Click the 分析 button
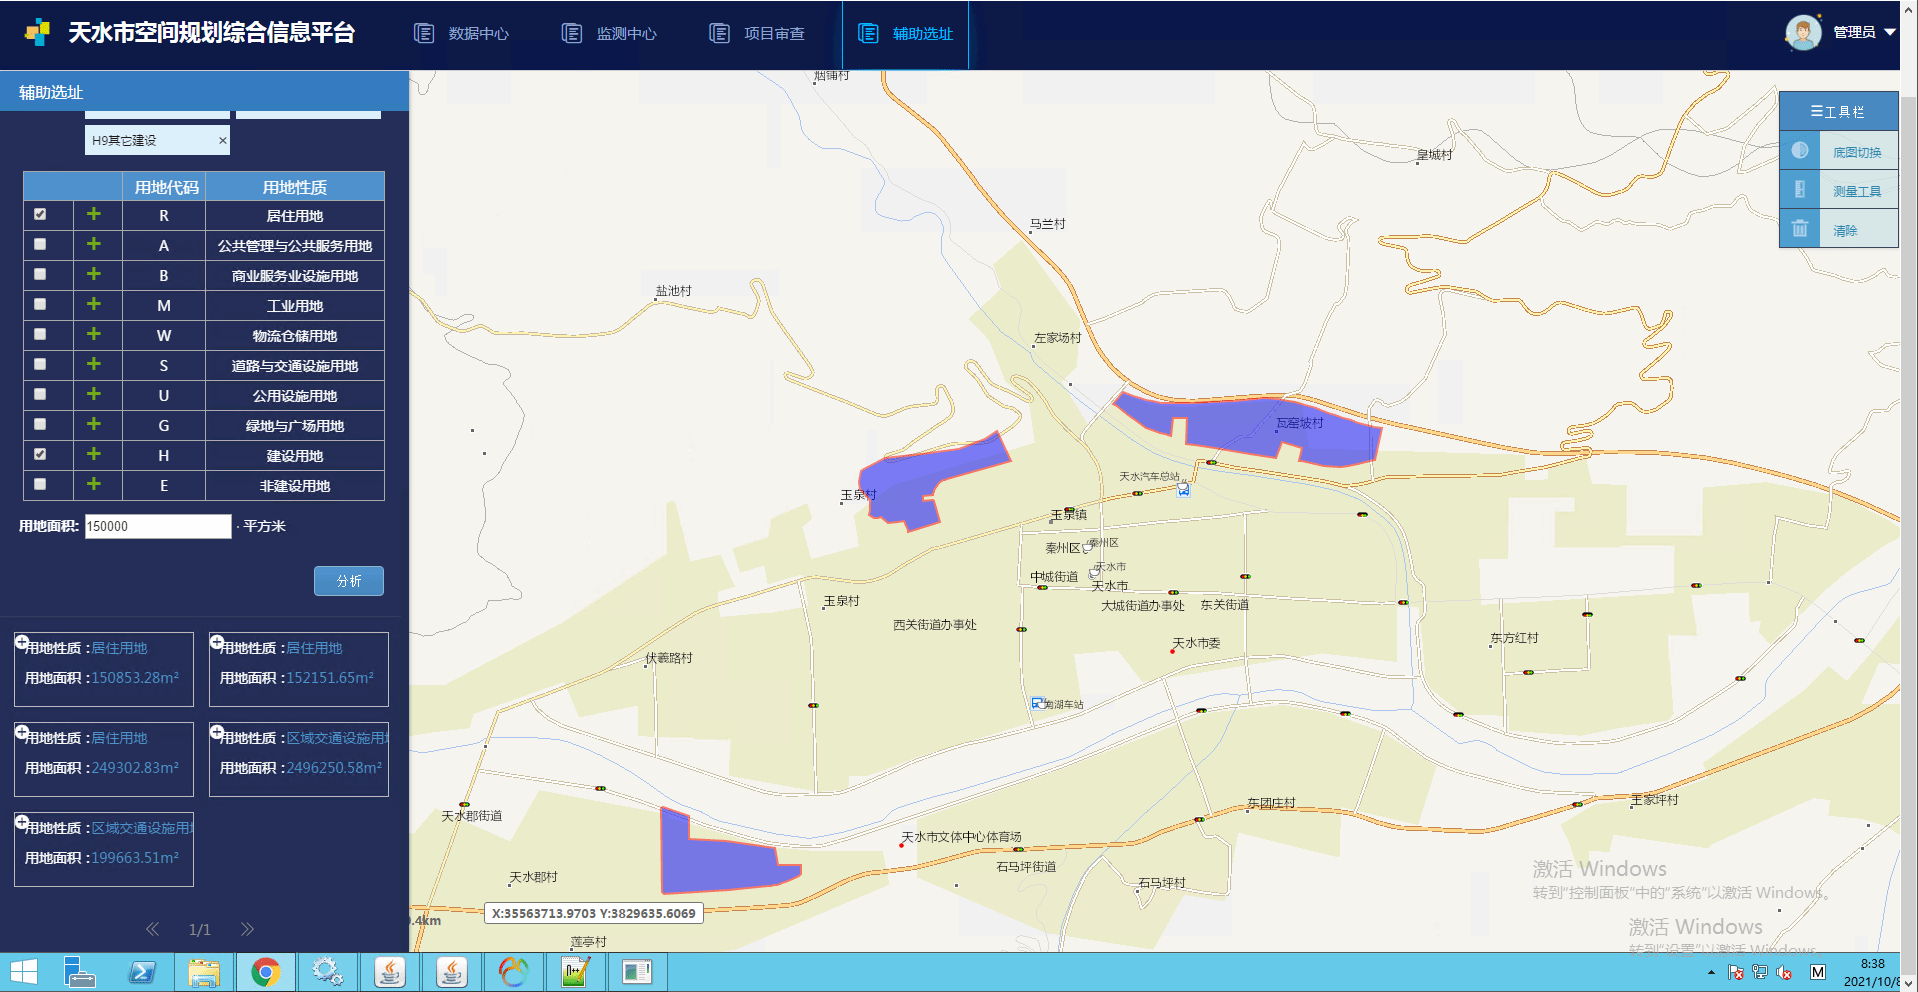Screen dimensions: 1918x992 (x=349, y=581)
